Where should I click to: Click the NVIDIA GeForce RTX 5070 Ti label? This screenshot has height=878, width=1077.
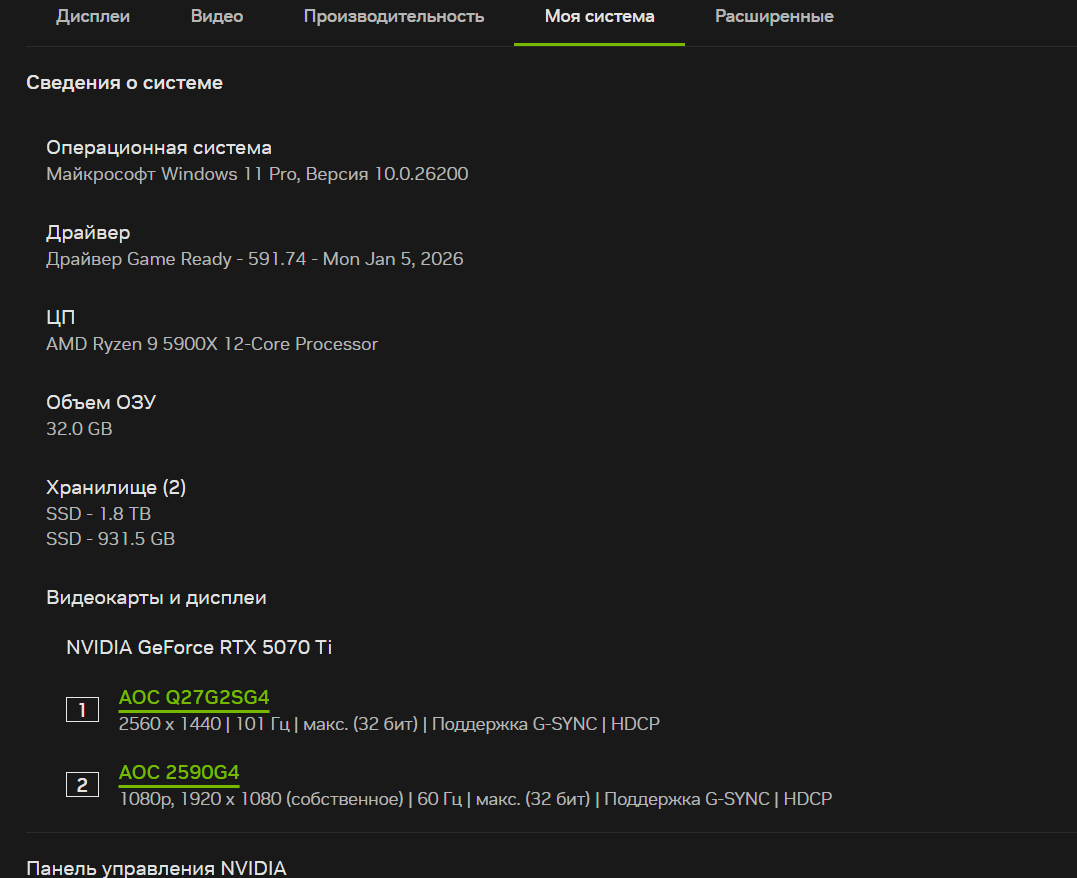[199, 648]
